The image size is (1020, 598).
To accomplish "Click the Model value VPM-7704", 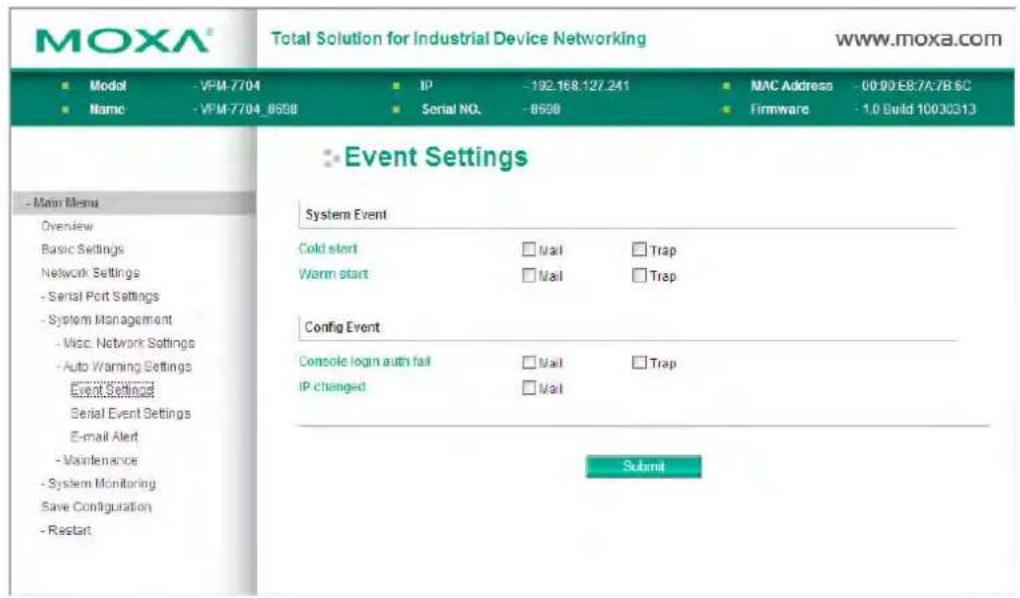I will click(228, 86).
